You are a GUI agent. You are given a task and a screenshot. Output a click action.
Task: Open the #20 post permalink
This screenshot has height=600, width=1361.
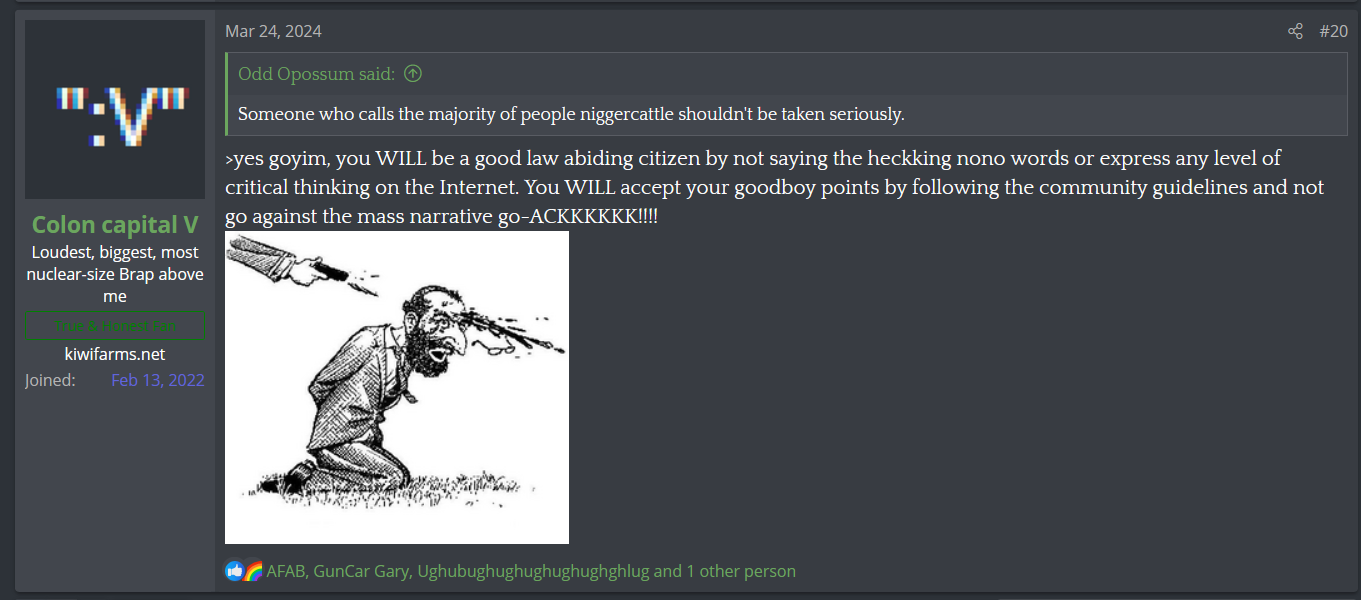1333,31
